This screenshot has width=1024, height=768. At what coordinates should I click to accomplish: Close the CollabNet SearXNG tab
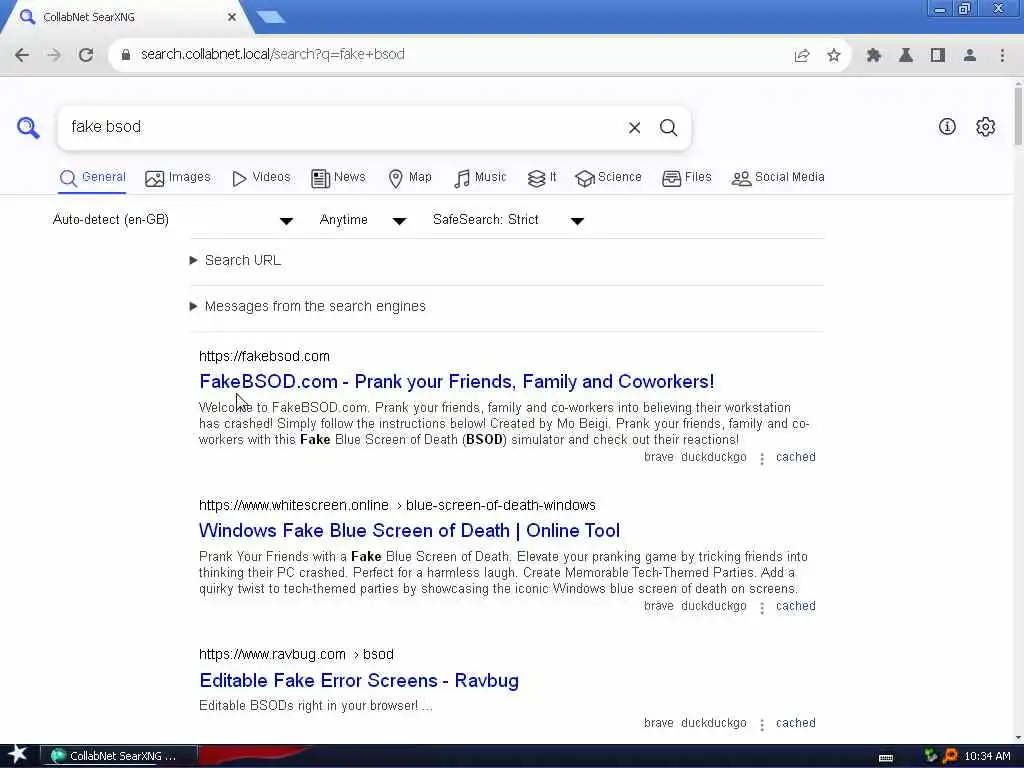point(232,17)
